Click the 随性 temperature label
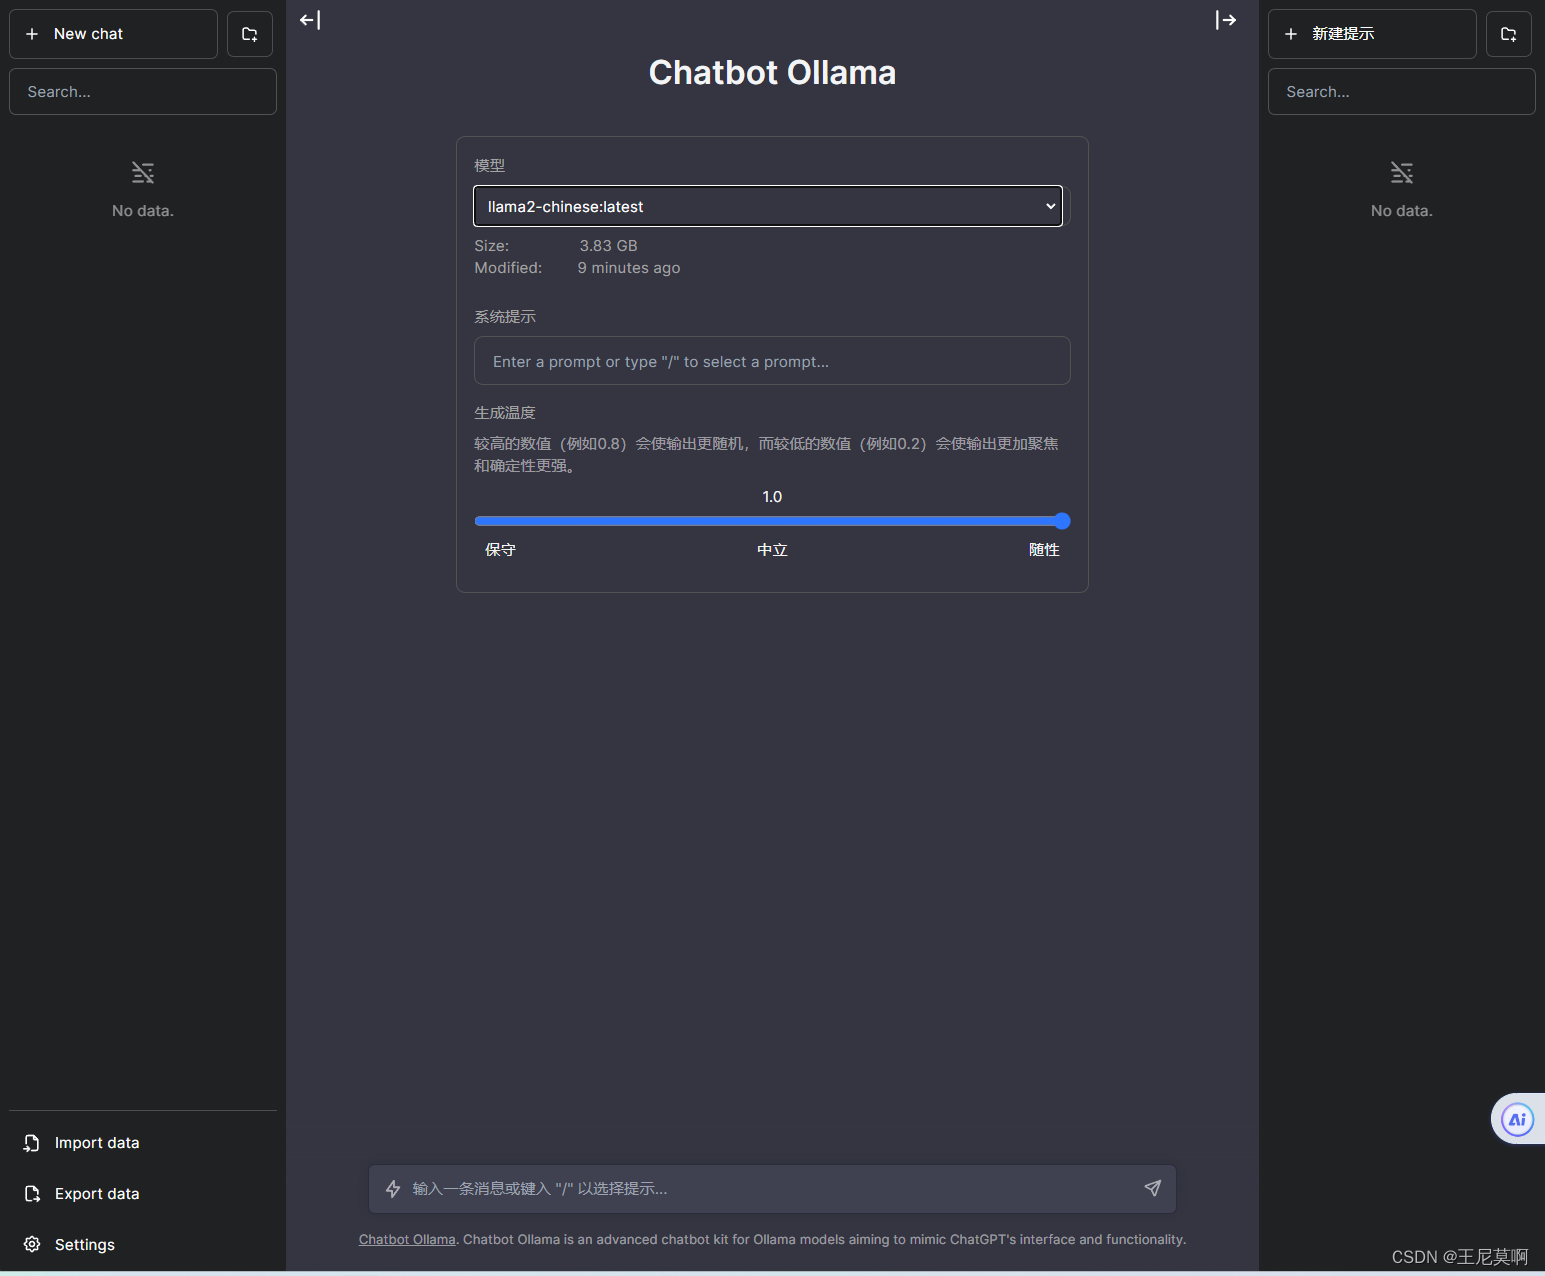 coord(1044,550)
